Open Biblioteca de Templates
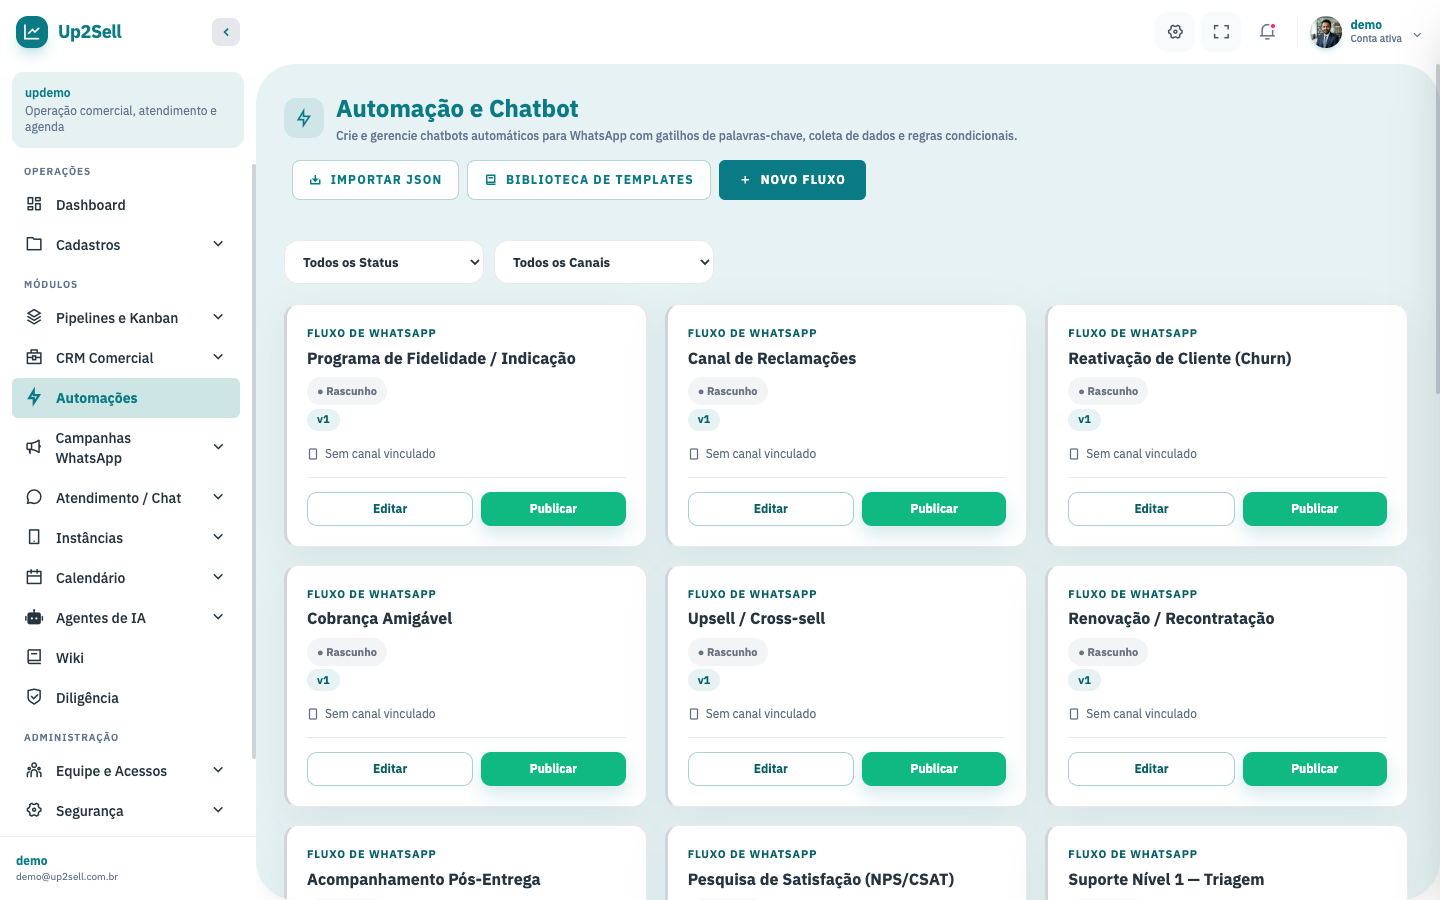The height and width of the screenshot is (900, 1440). [x=589, y=180]
